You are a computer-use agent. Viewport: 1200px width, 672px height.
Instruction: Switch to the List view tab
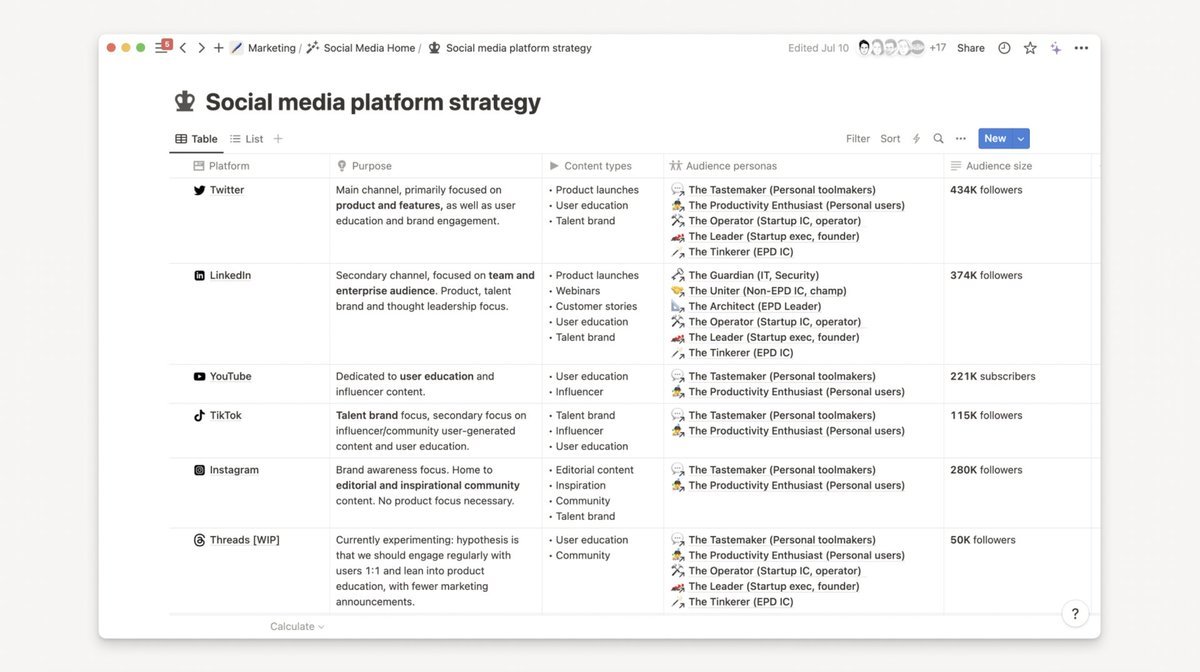pyautogui.click(x=246, y=139)
